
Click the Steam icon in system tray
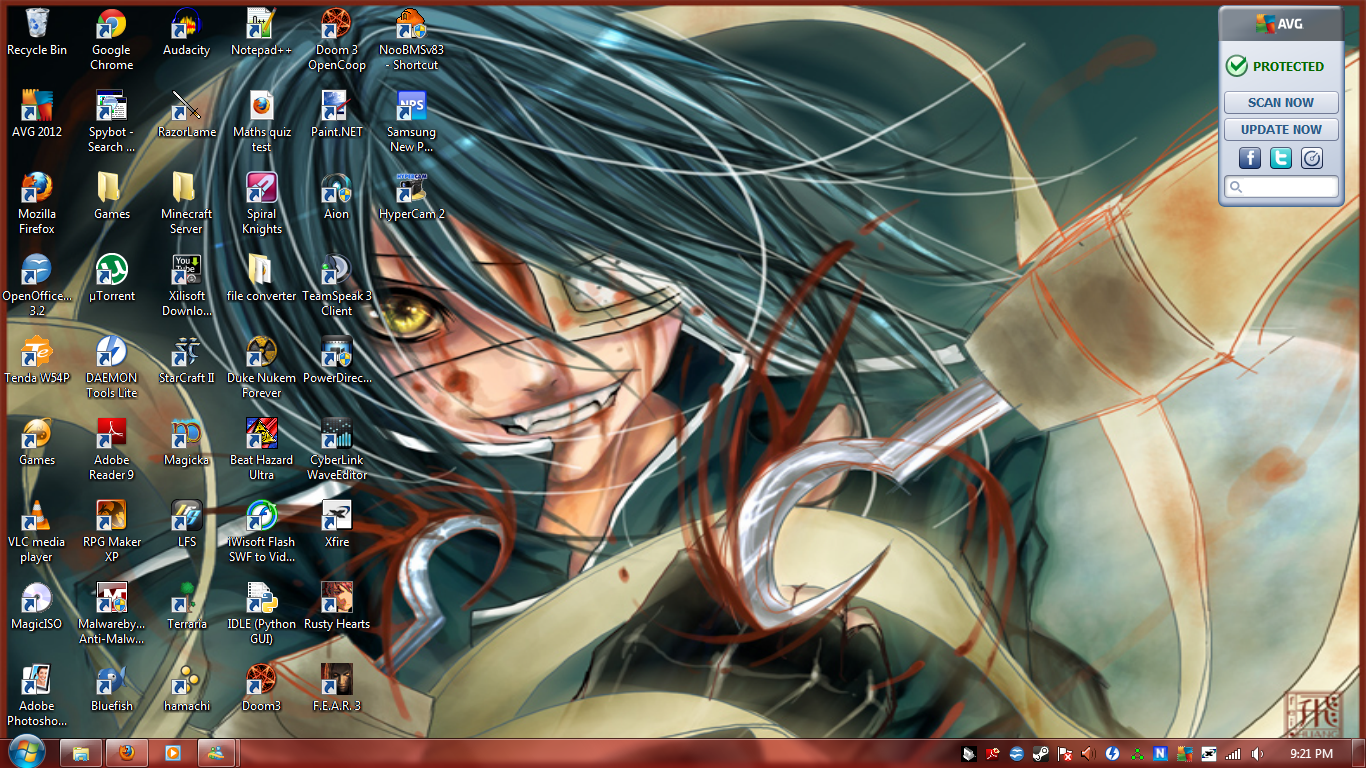[1040, 753]
